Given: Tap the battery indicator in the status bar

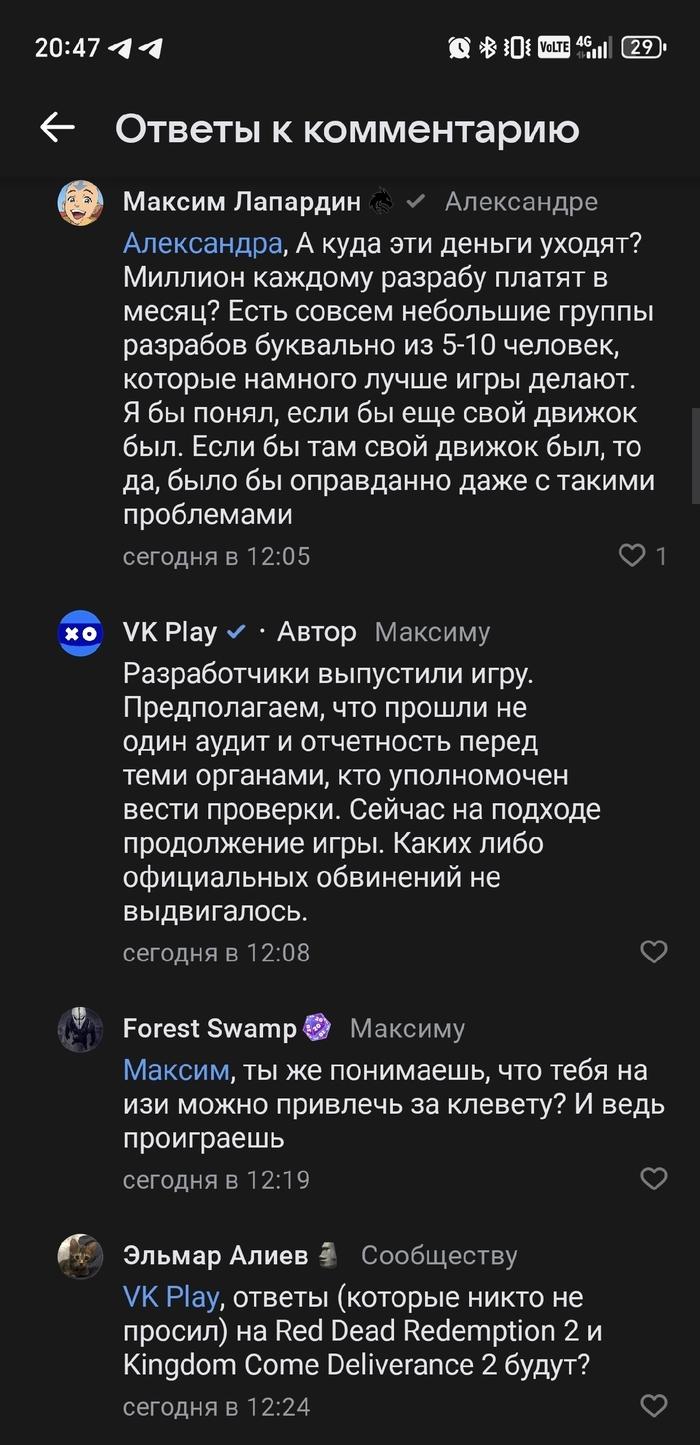Looking at the screenshot, I should point(643,47).
